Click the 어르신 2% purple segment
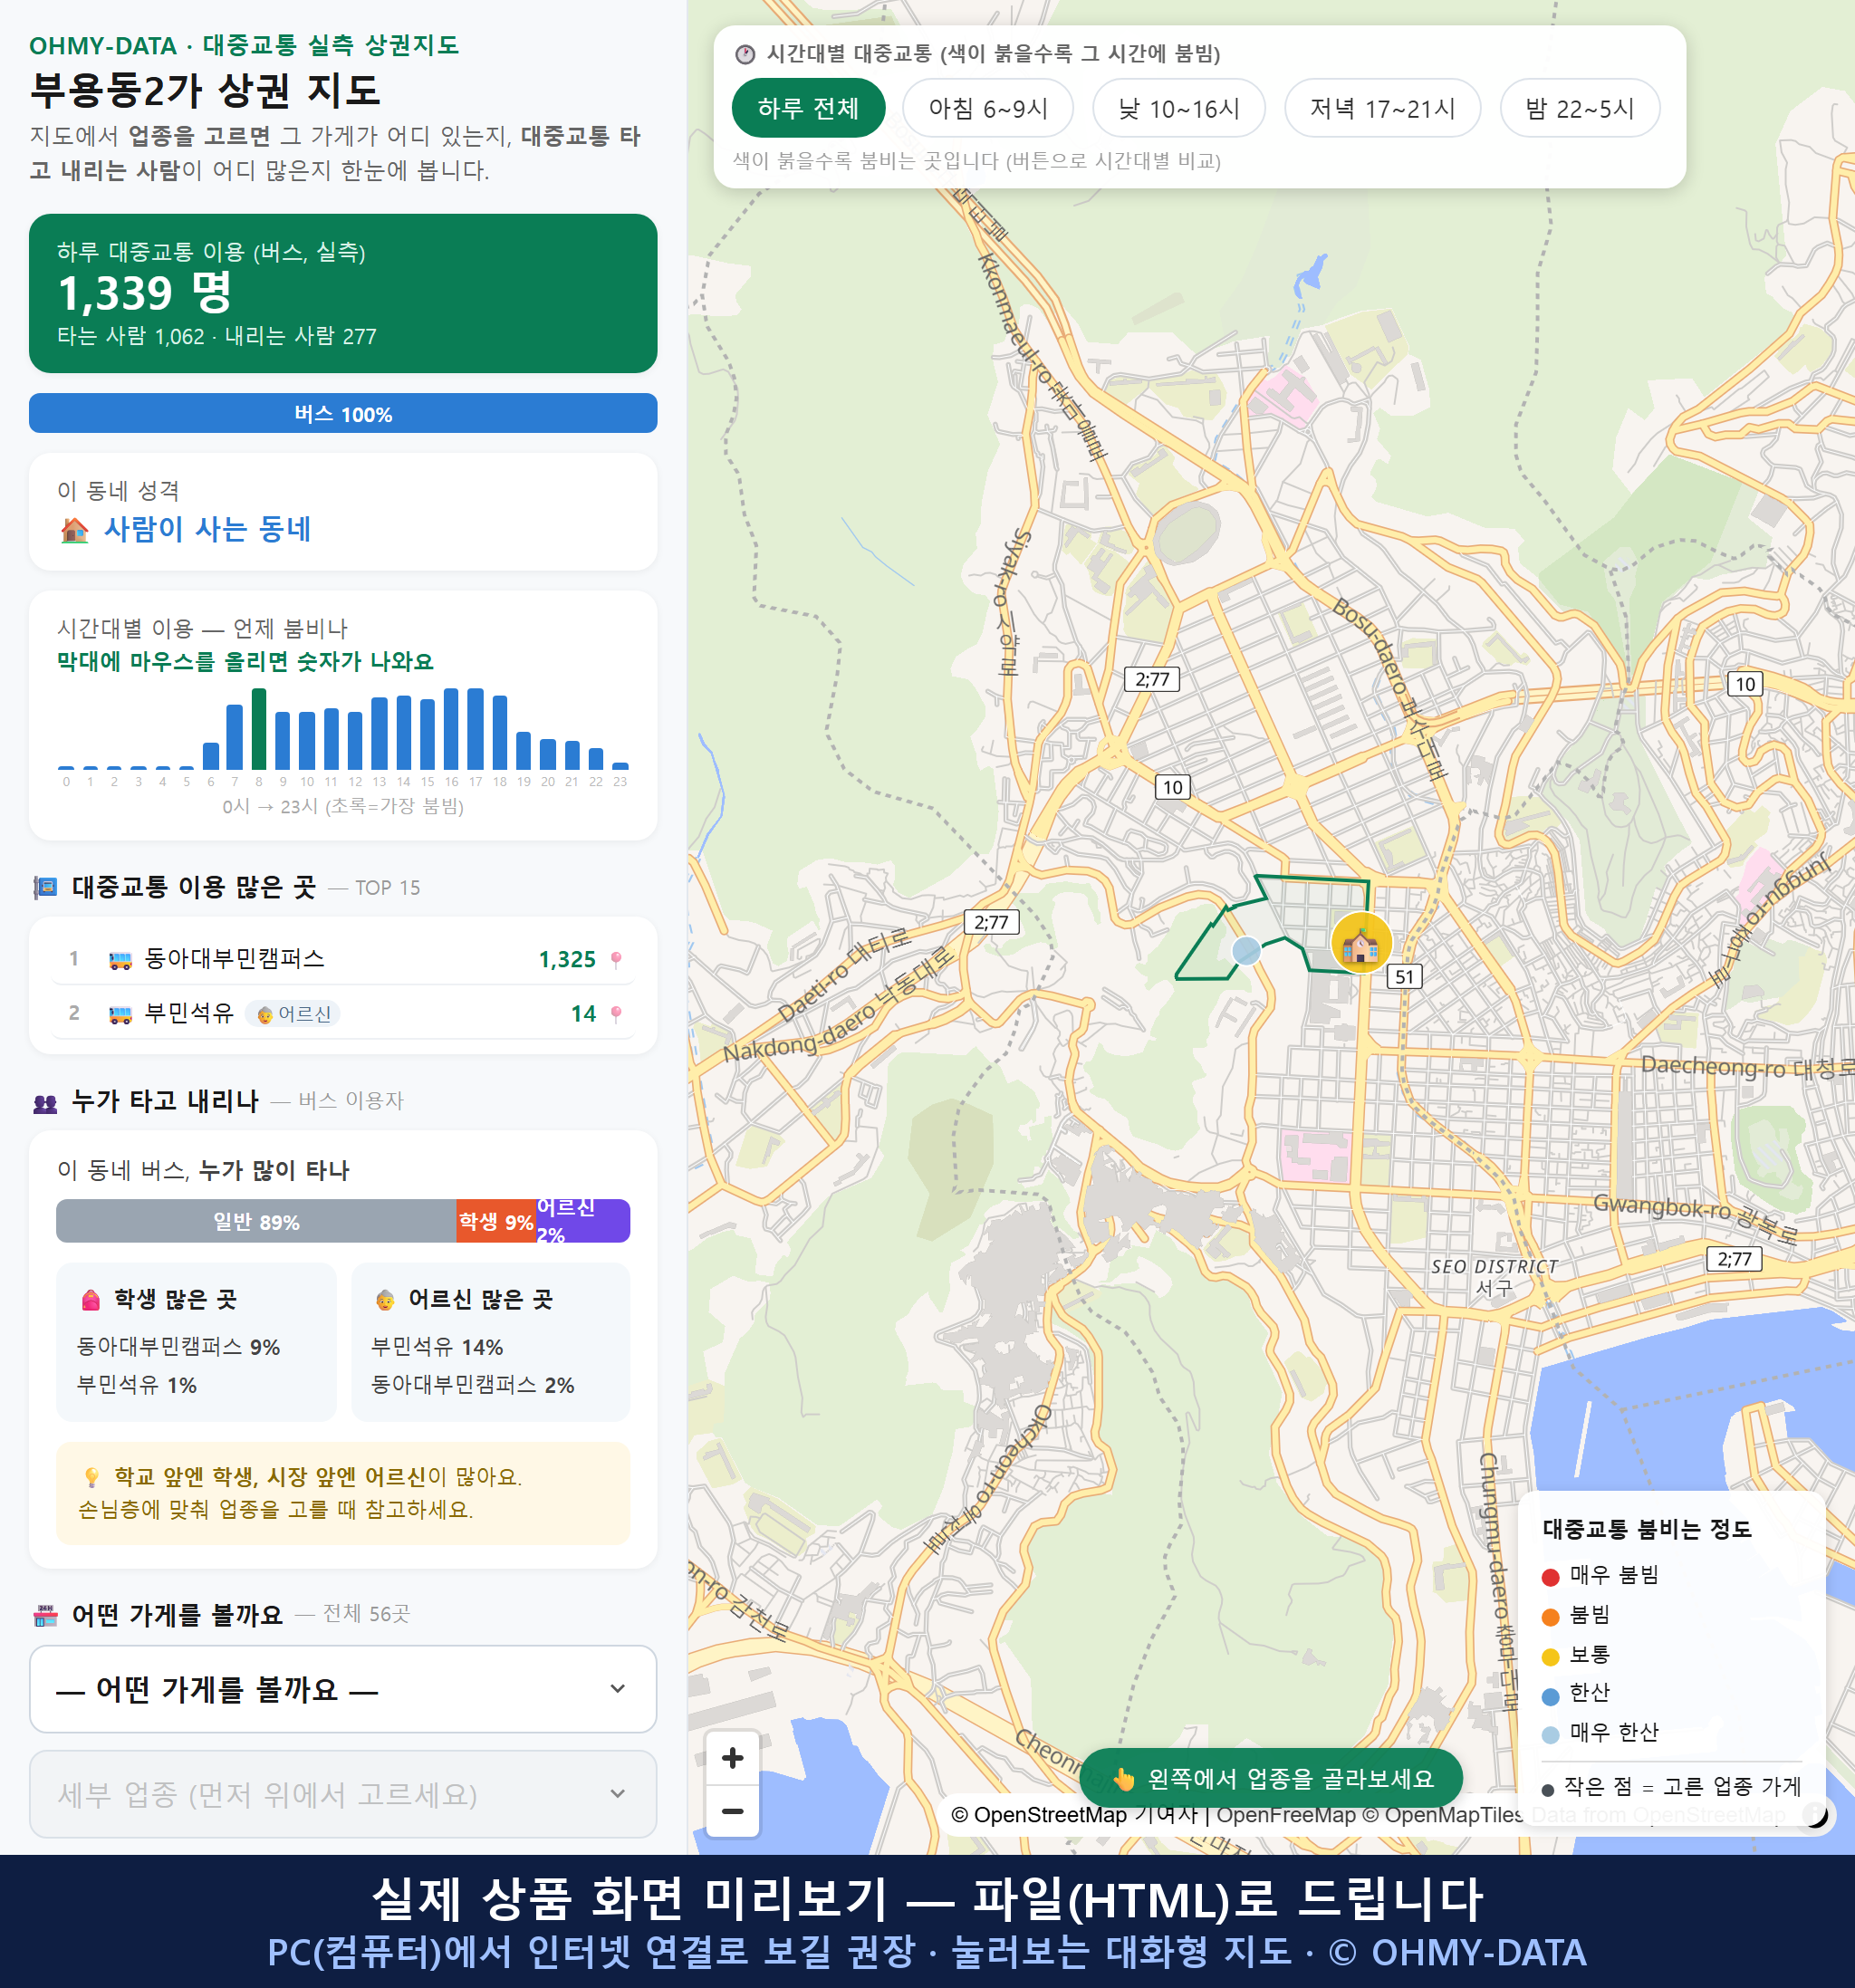Screen dimensions: 1855x1988 pyautogui.click(x=583, y=1221)
